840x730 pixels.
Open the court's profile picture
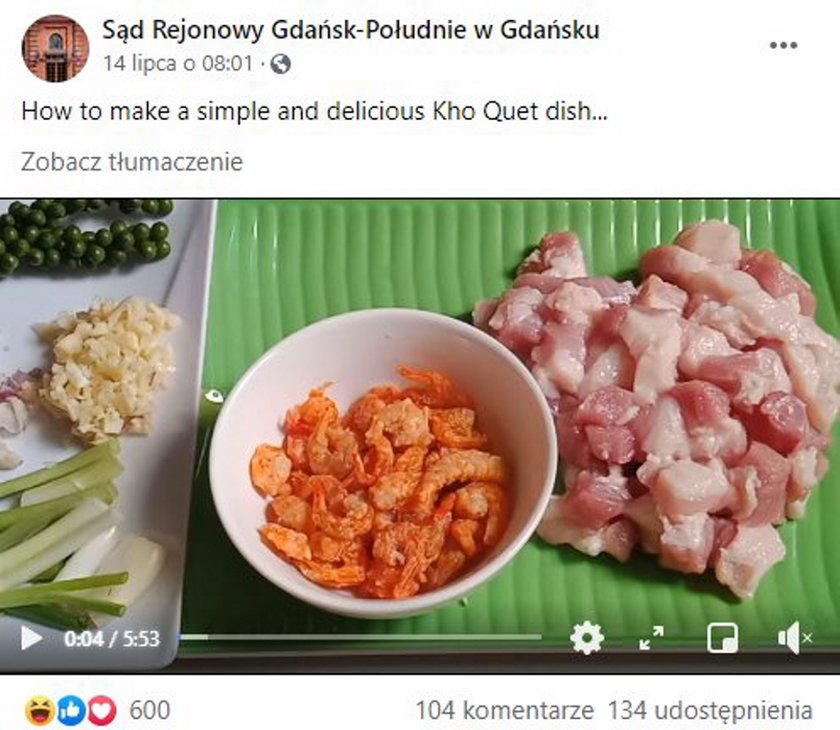(55, 48)
